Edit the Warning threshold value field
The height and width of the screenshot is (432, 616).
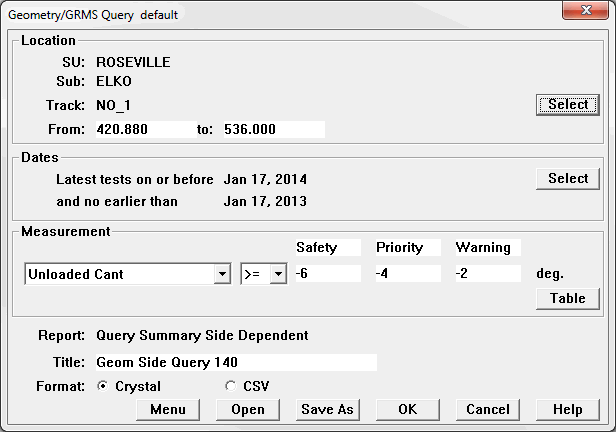[488, 273]
